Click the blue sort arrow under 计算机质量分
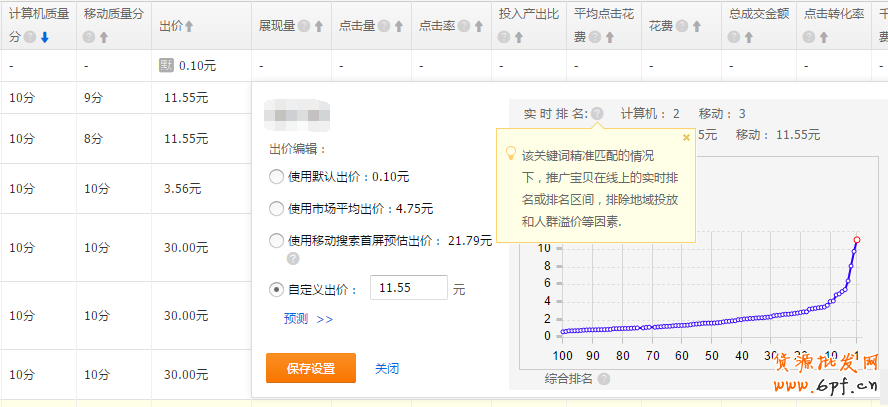 (x=44, y=38)
